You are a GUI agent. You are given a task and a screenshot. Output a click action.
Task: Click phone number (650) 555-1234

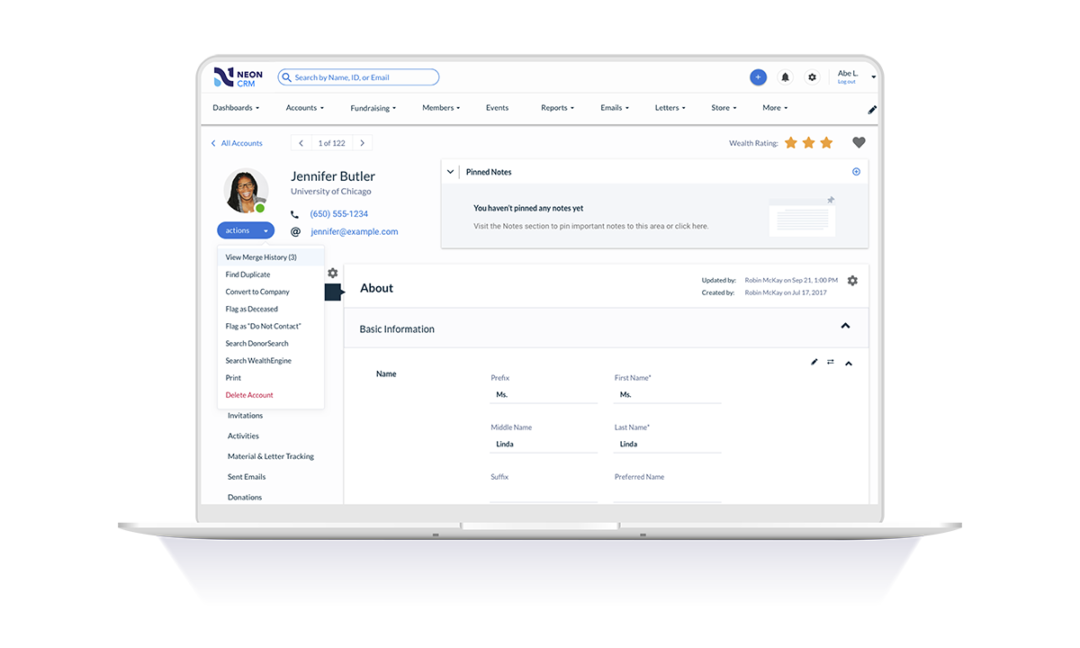[339, 214]
